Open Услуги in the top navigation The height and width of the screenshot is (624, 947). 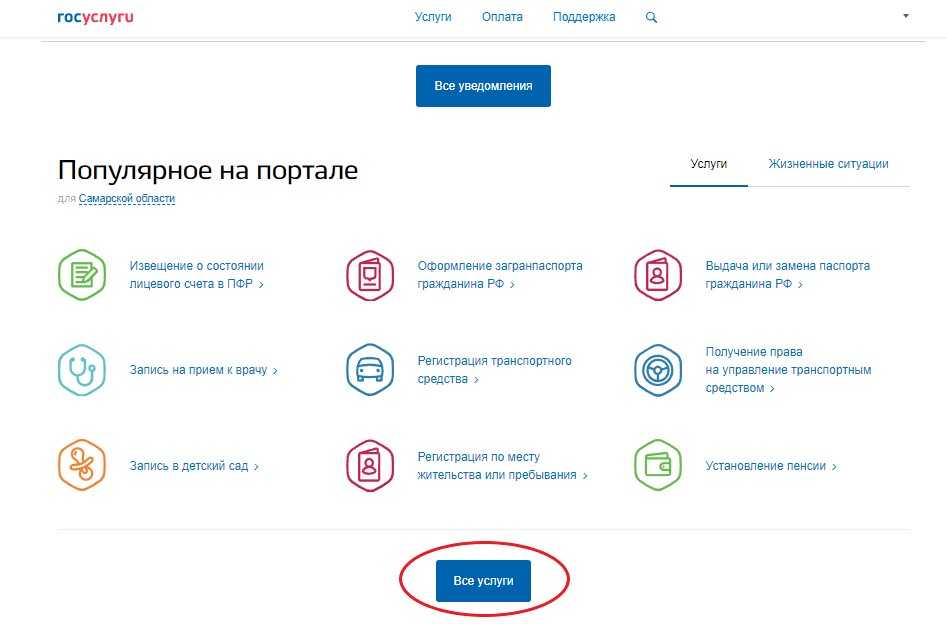click(x=433, y=17)
